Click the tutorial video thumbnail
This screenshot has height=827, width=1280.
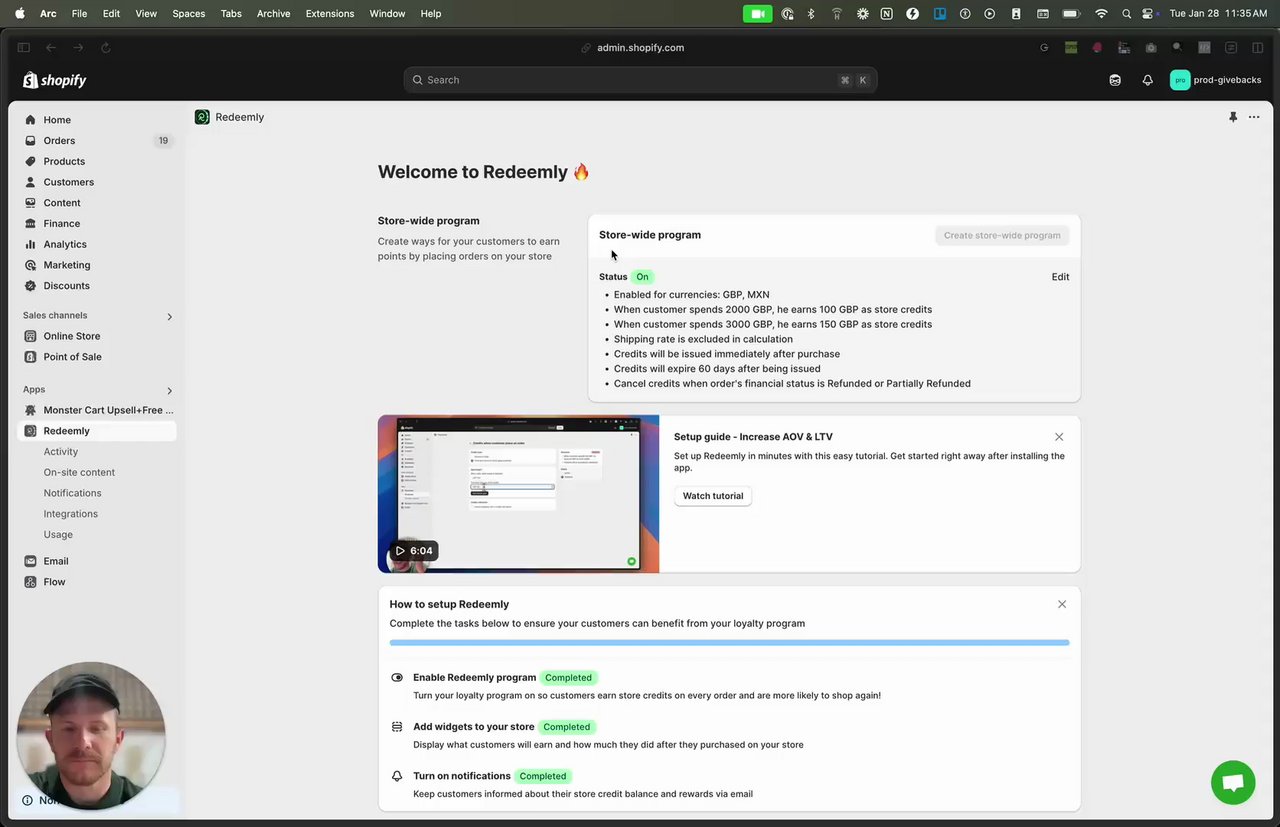click(518, 494)
